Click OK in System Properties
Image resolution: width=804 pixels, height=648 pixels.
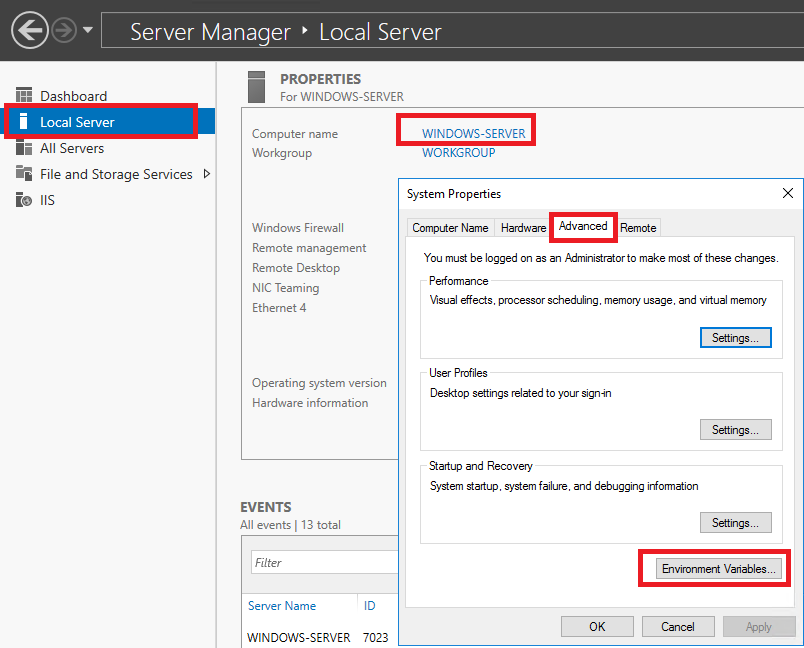tap(597, 626)
